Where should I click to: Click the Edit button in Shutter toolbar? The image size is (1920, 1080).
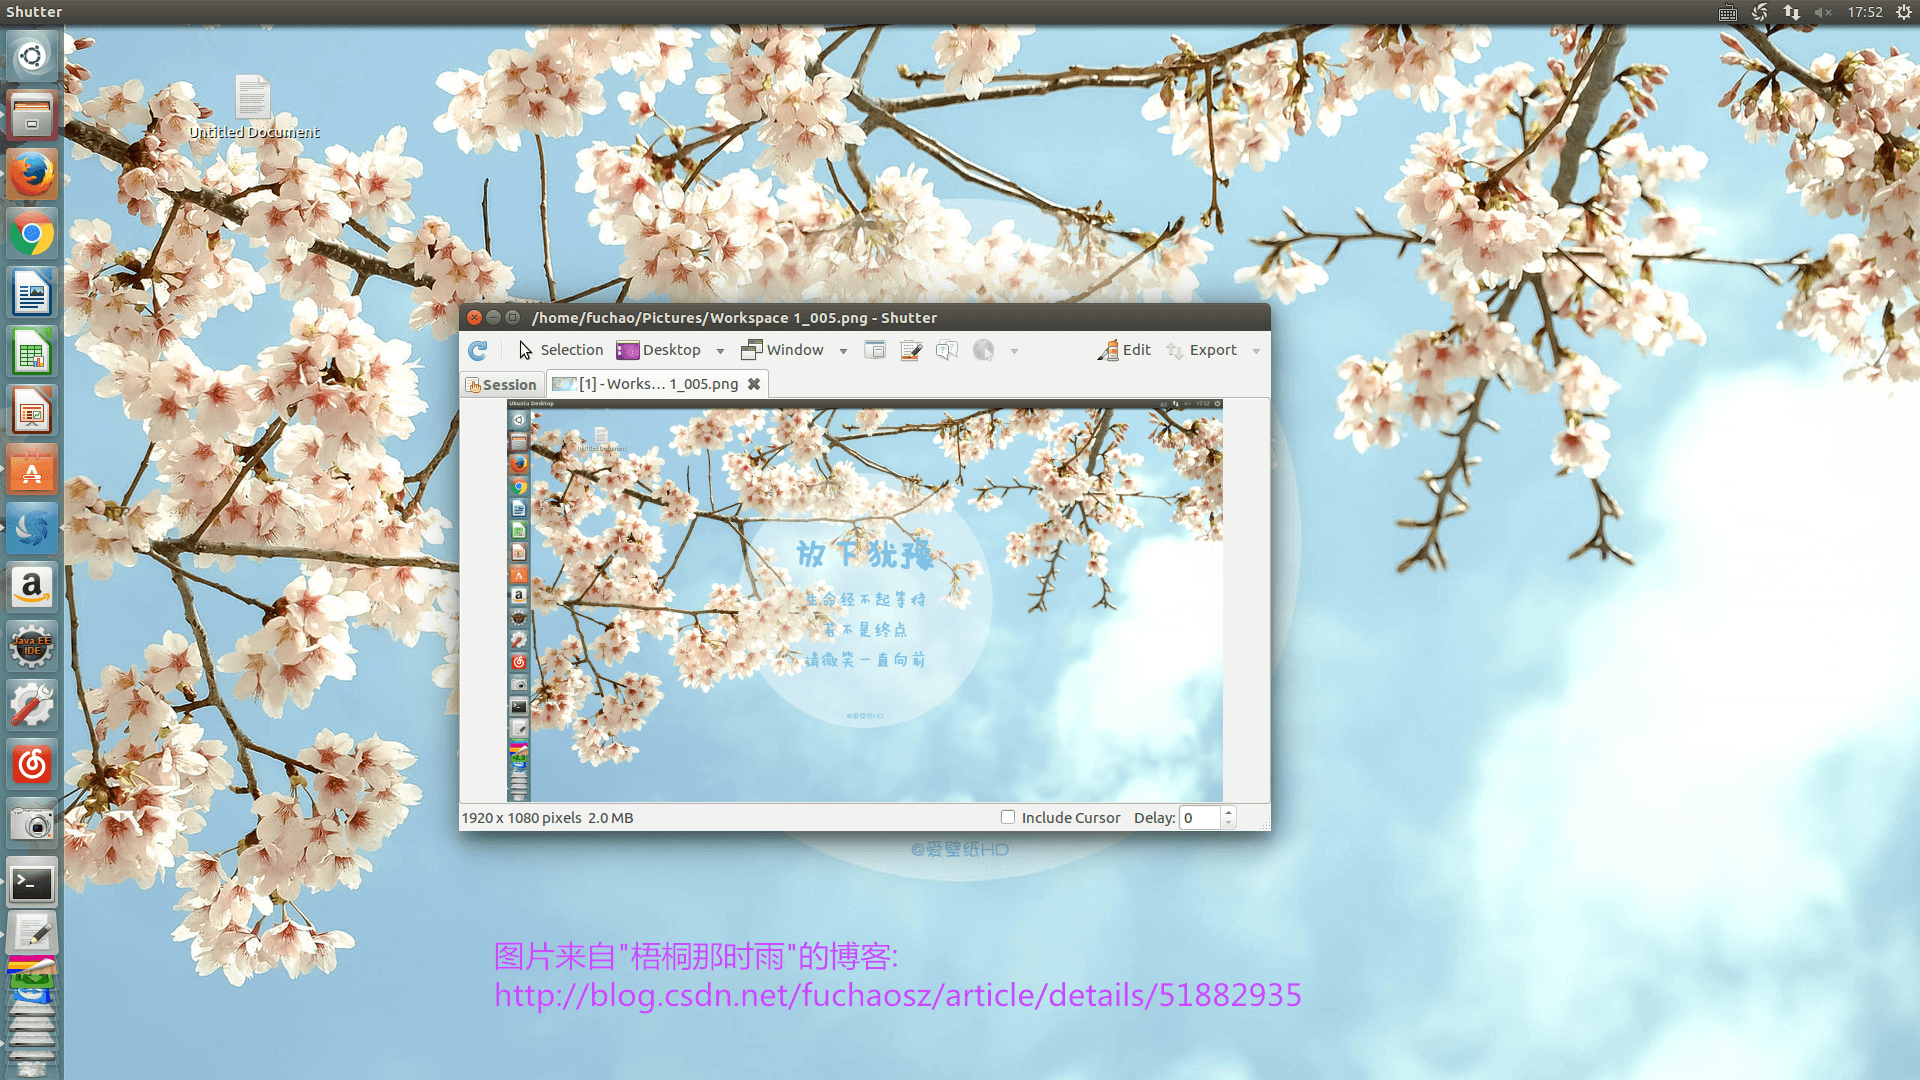pos(1124,349)
